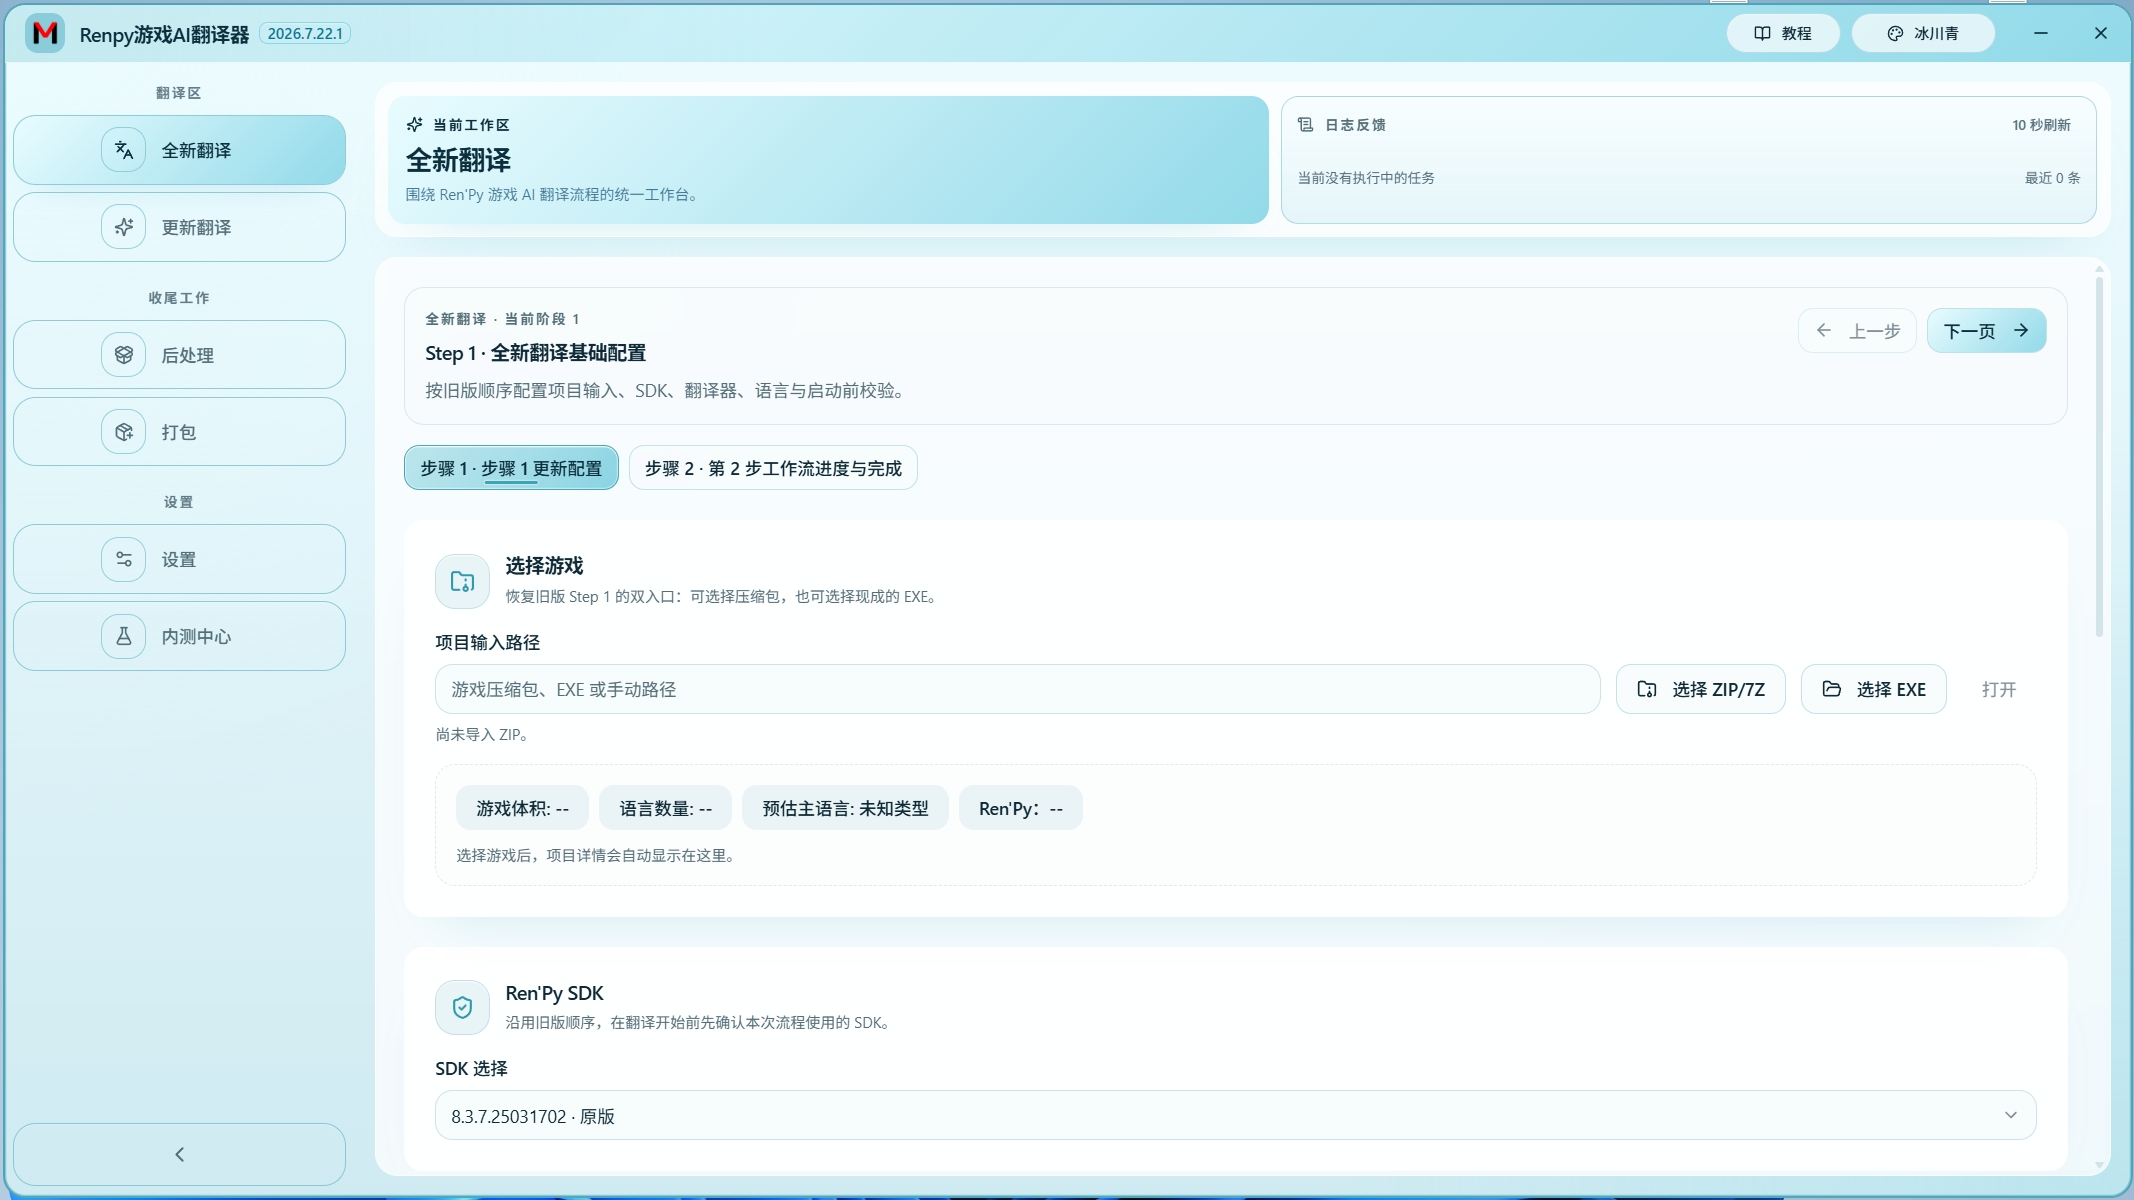The height and width of the screenshot is (1200, 2134).
Task: Click the Ren'Py version chip
Action: pyautogui.click(x=1021, y=808)
